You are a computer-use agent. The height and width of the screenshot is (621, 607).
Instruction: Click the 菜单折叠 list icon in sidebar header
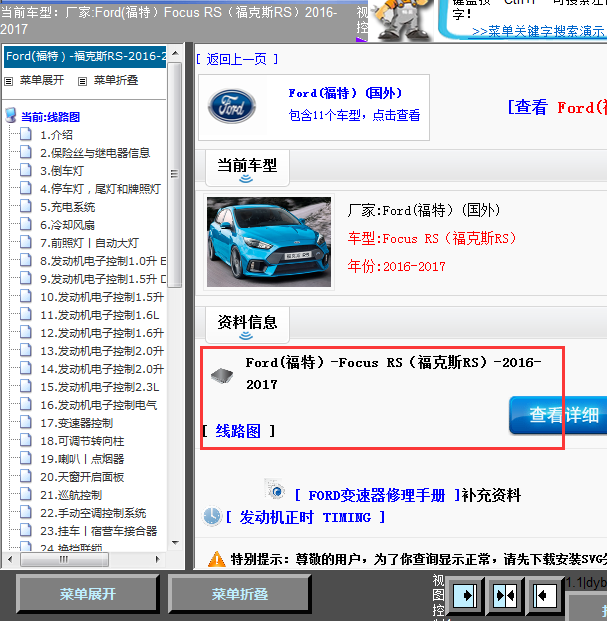82,81
